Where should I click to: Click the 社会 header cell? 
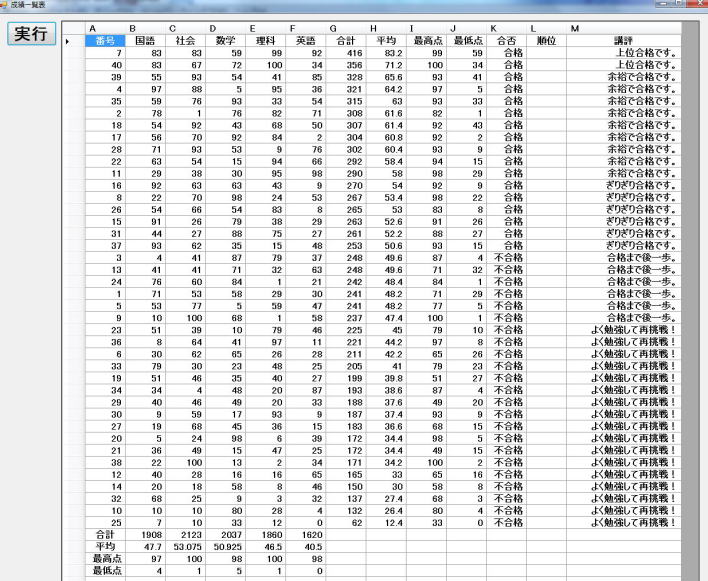pos(185,41)
